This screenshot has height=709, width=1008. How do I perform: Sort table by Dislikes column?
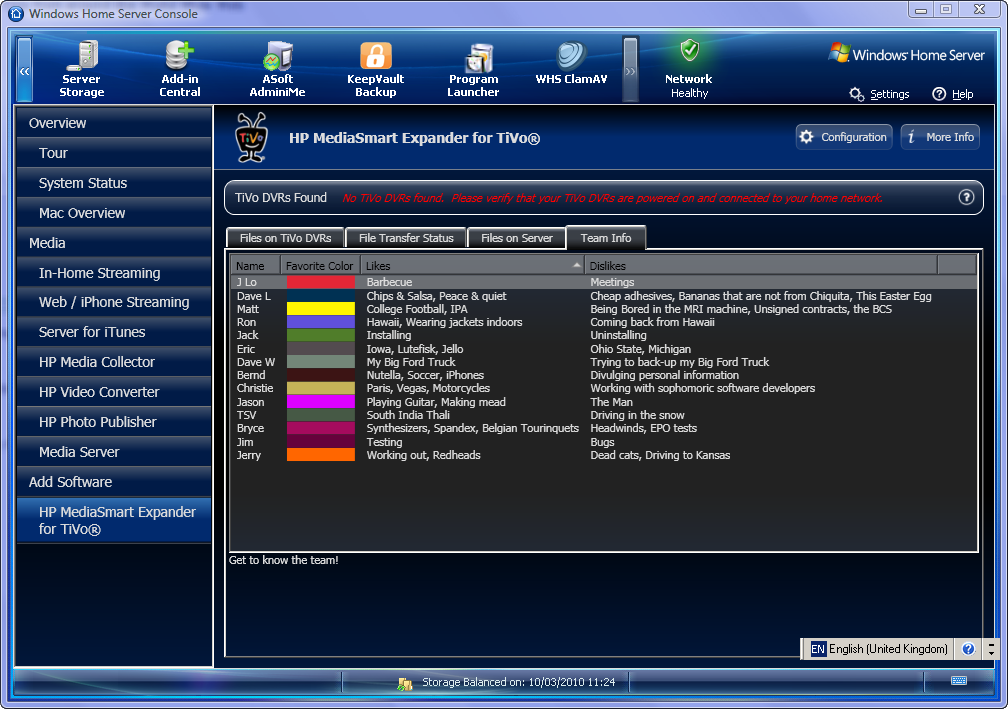click(761, 265)
